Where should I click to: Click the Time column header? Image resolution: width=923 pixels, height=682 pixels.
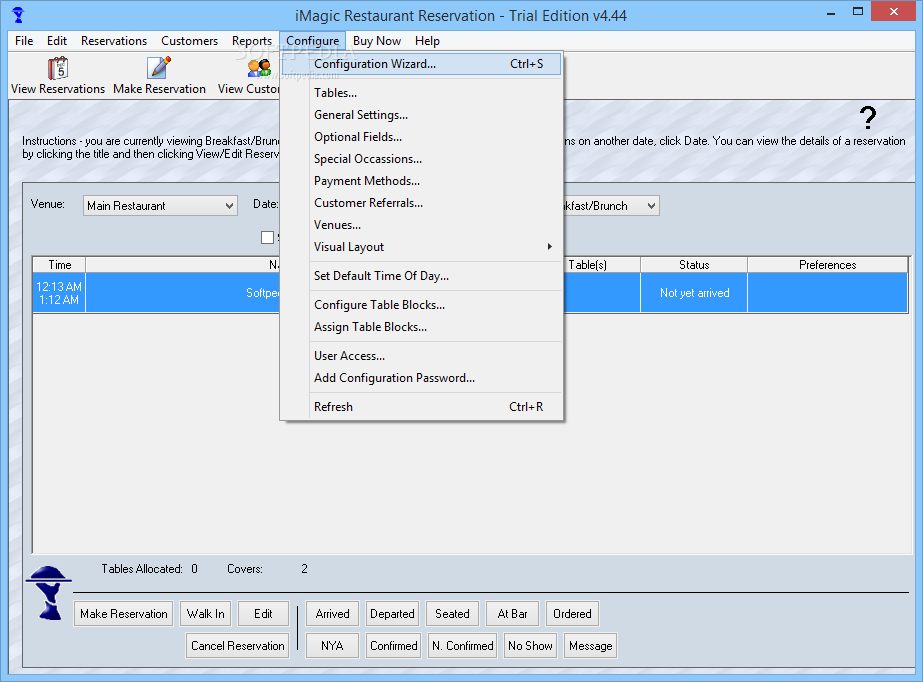click(59, 265)
